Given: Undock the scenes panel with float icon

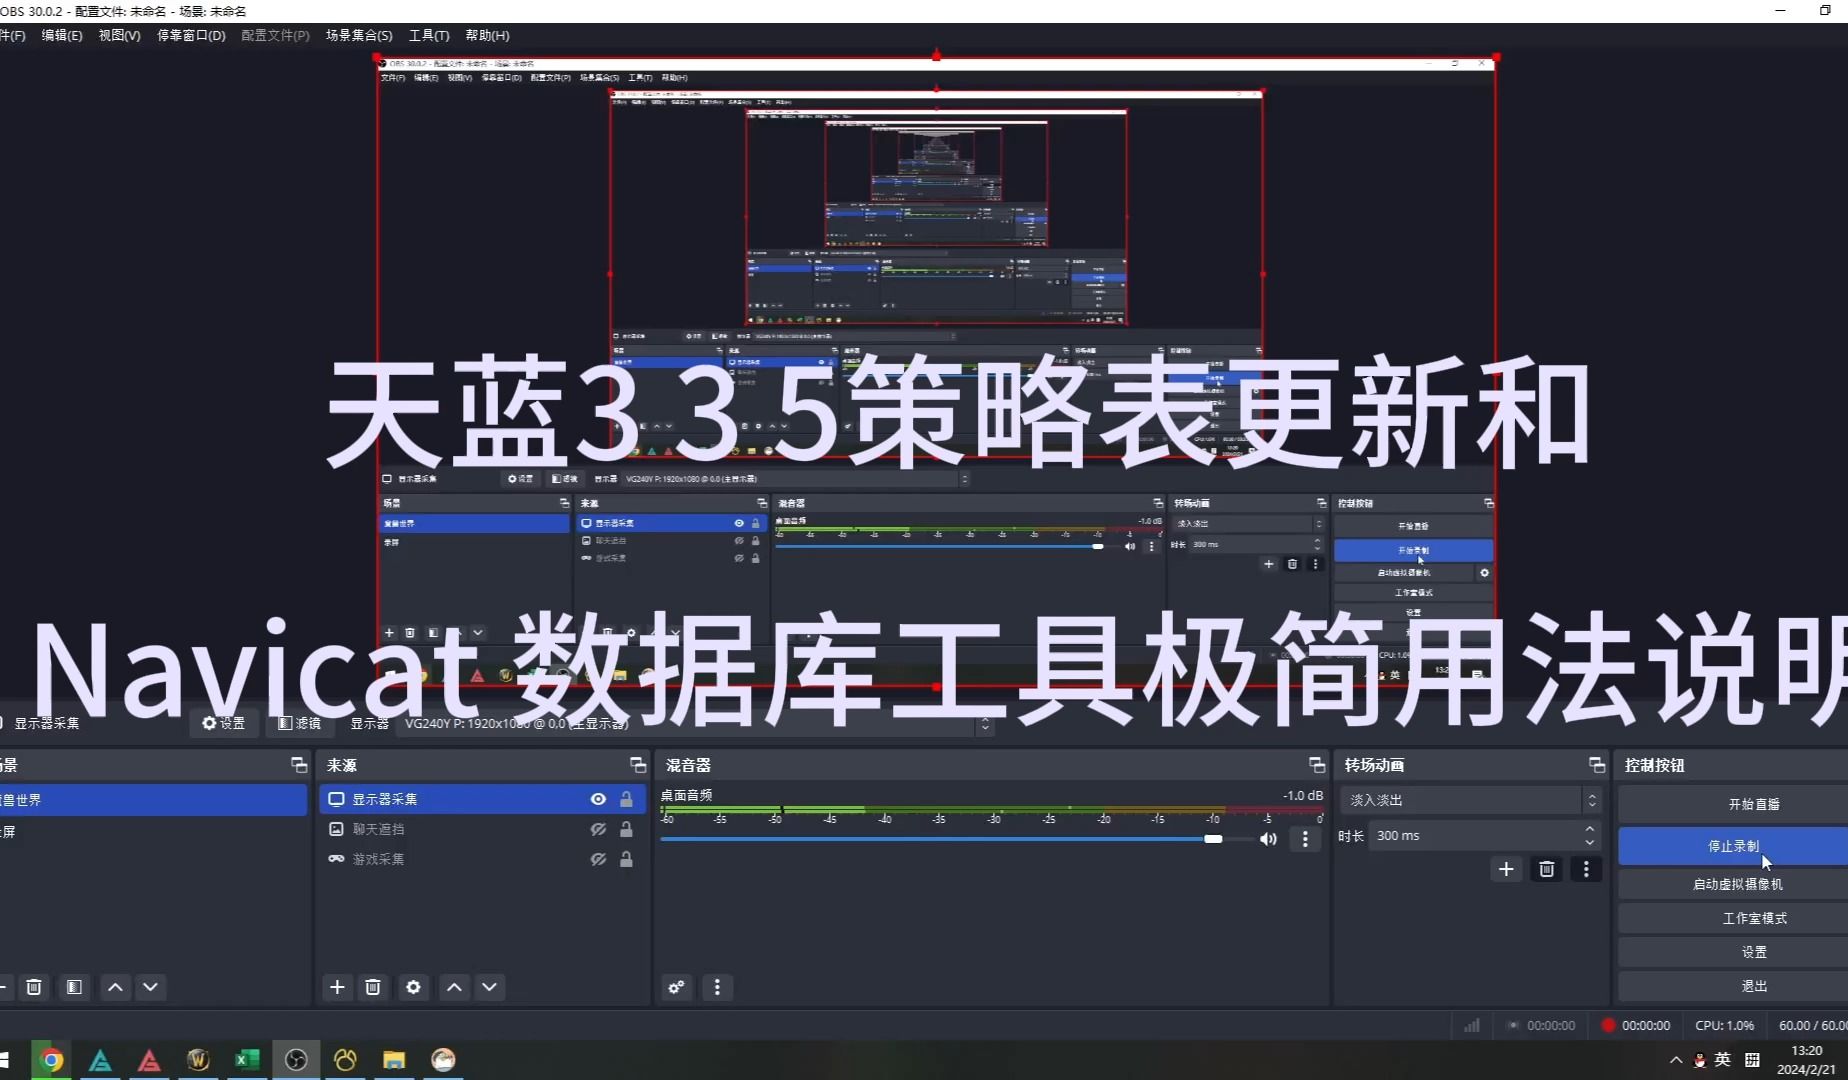Looking at the screenshot, I should coord(298,765).
